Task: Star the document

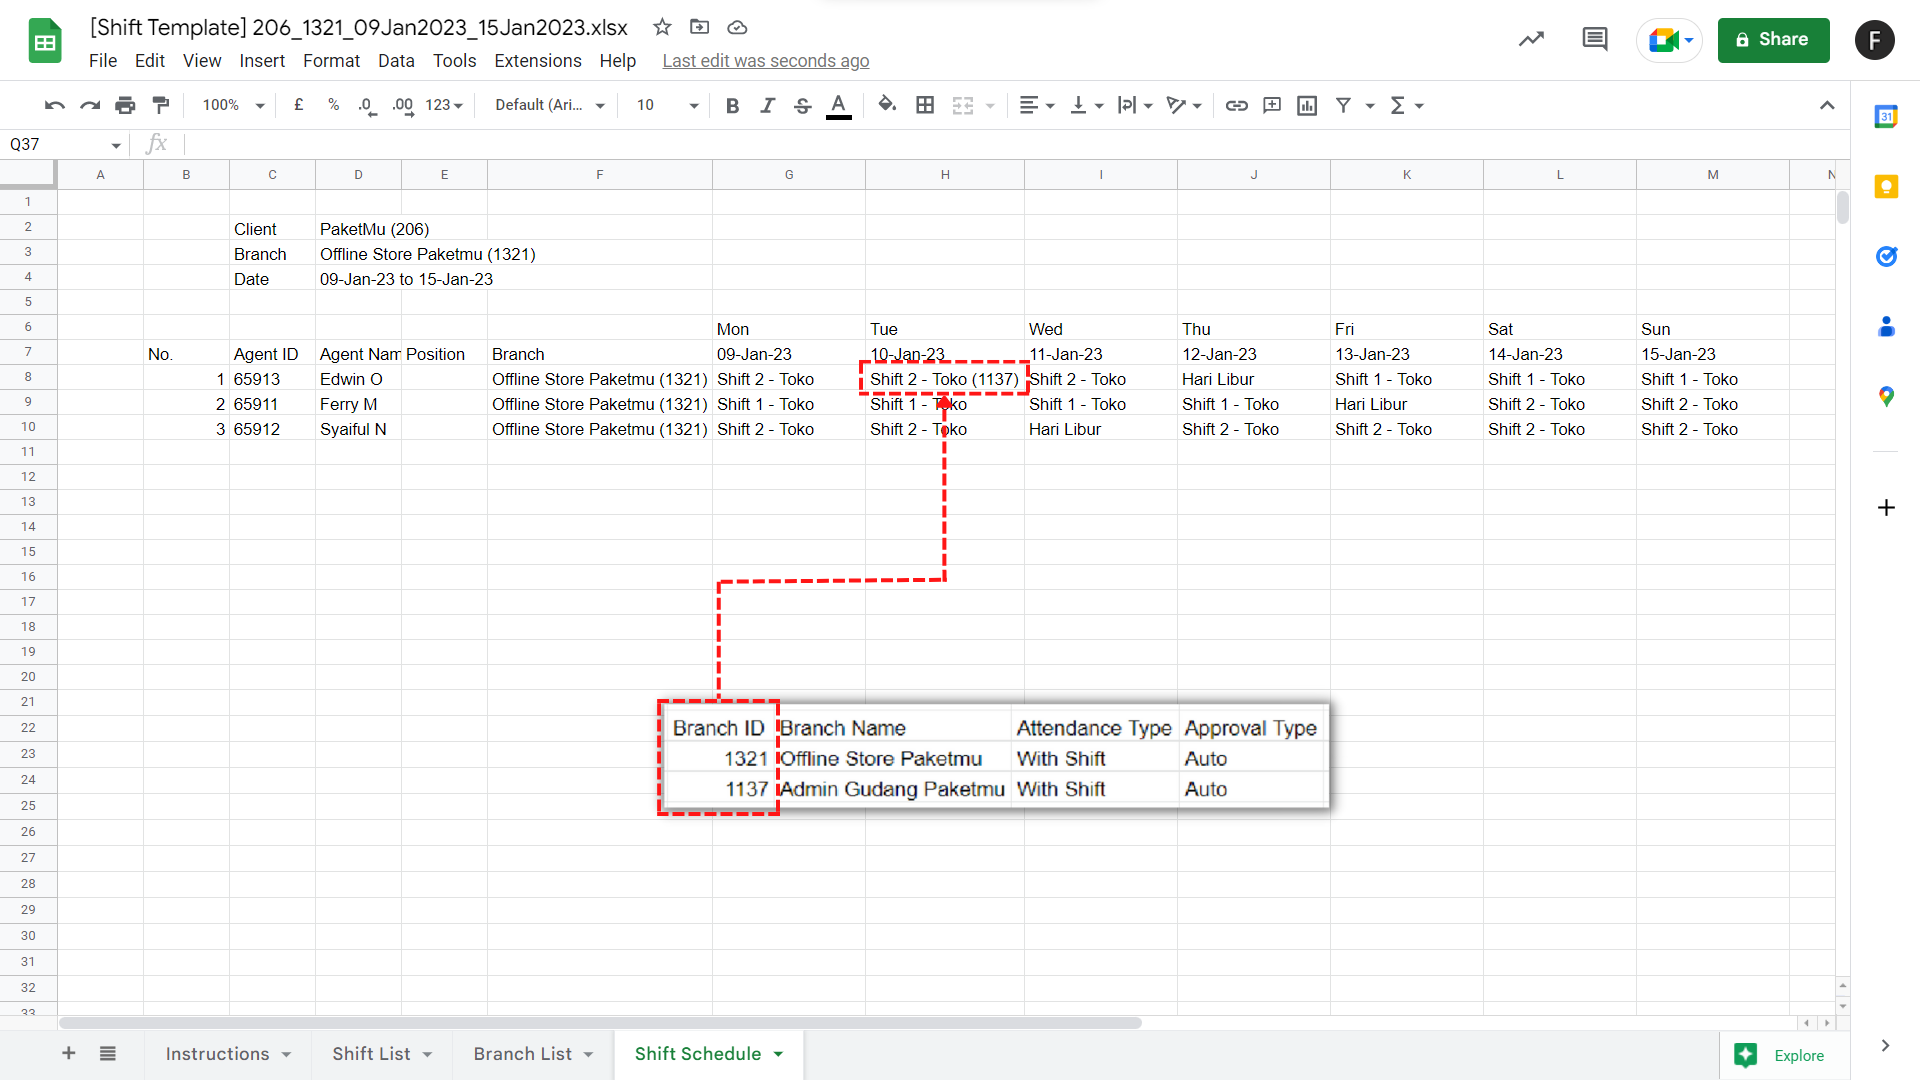Action: point(662,27)
